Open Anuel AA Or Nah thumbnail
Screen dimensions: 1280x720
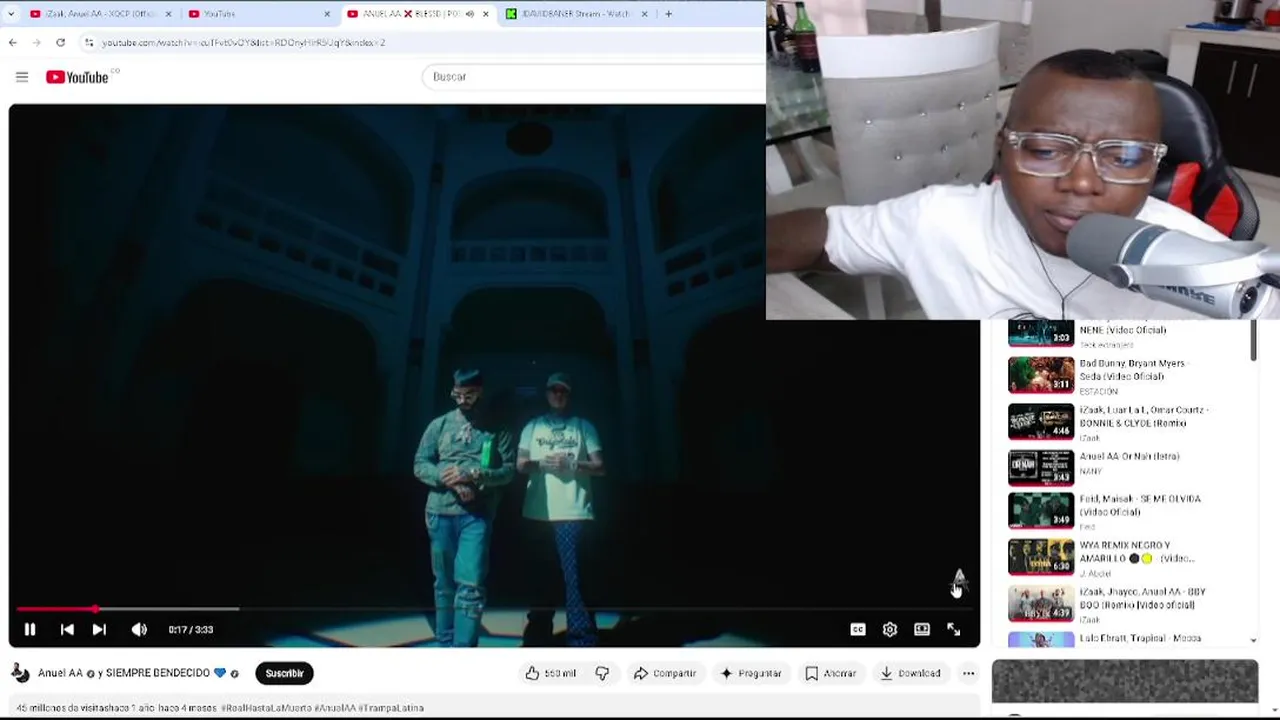pos(1041,468)
